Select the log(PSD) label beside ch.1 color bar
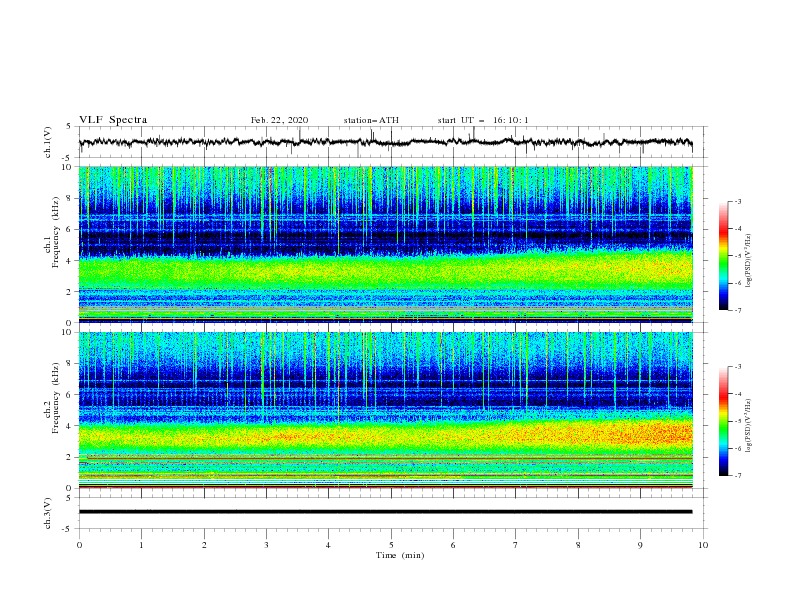 [x=749, y=261]
